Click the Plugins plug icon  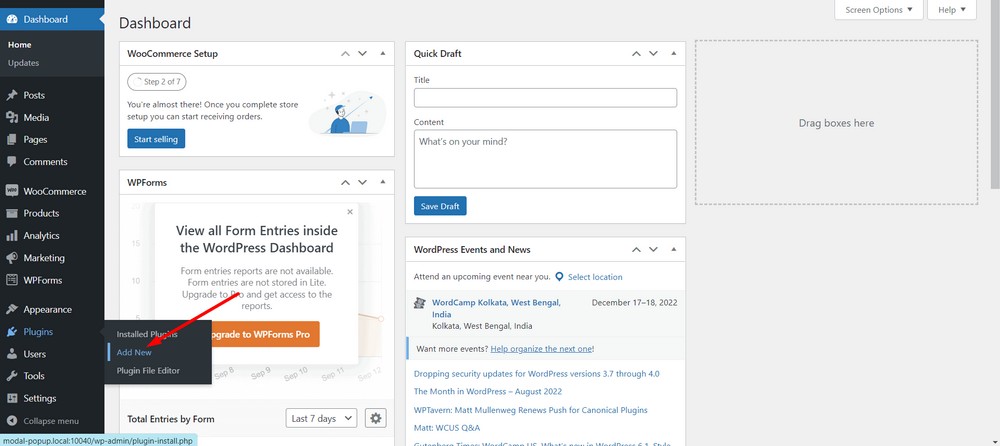[11, 332]
